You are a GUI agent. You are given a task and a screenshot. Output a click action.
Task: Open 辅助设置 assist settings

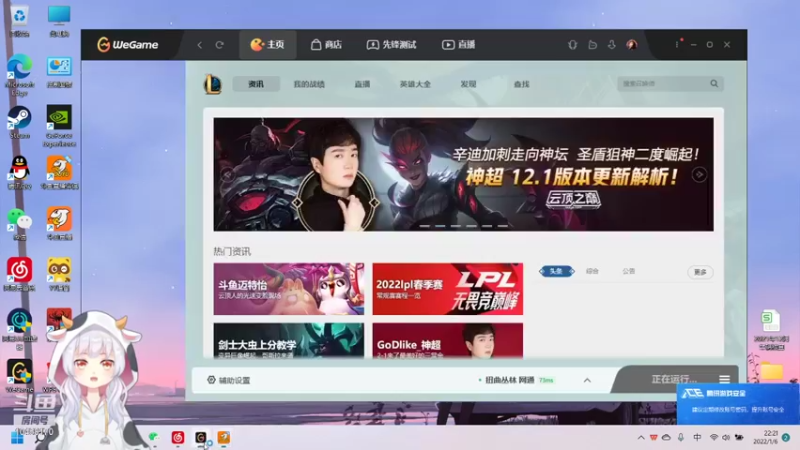[229, 380]
